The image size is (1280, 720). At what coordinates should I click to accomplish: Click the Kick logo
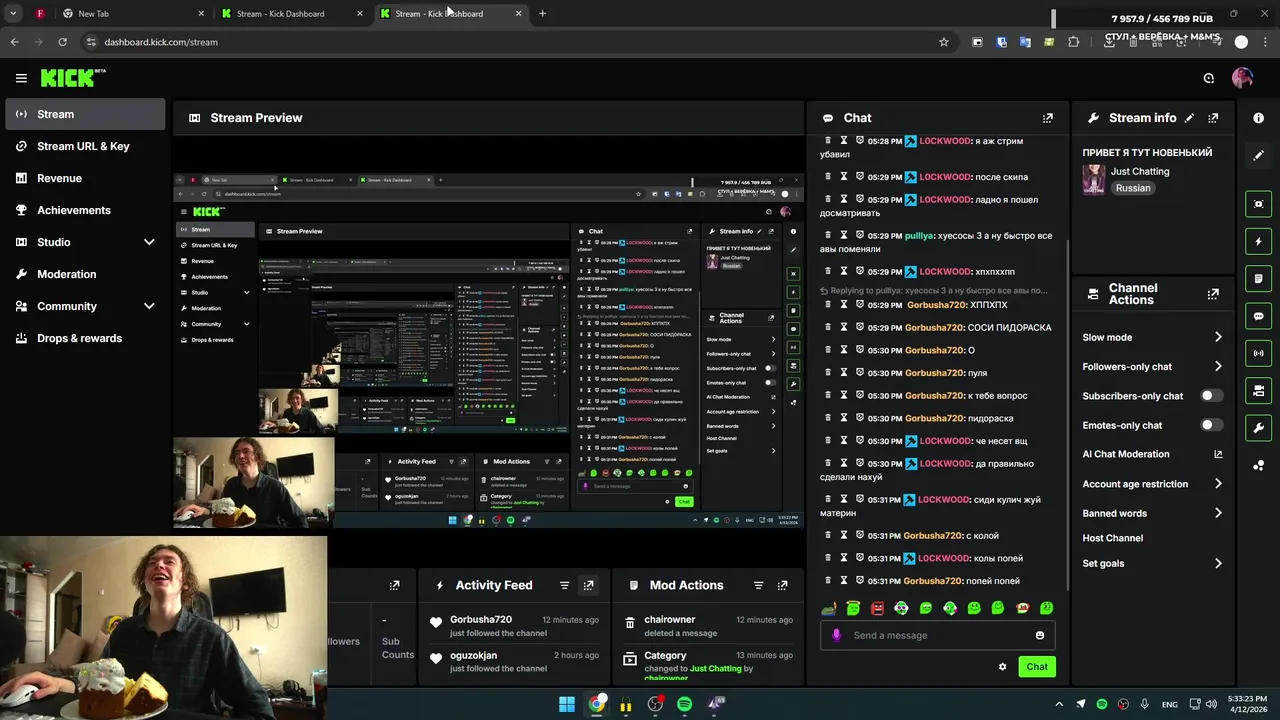point(72,78)
